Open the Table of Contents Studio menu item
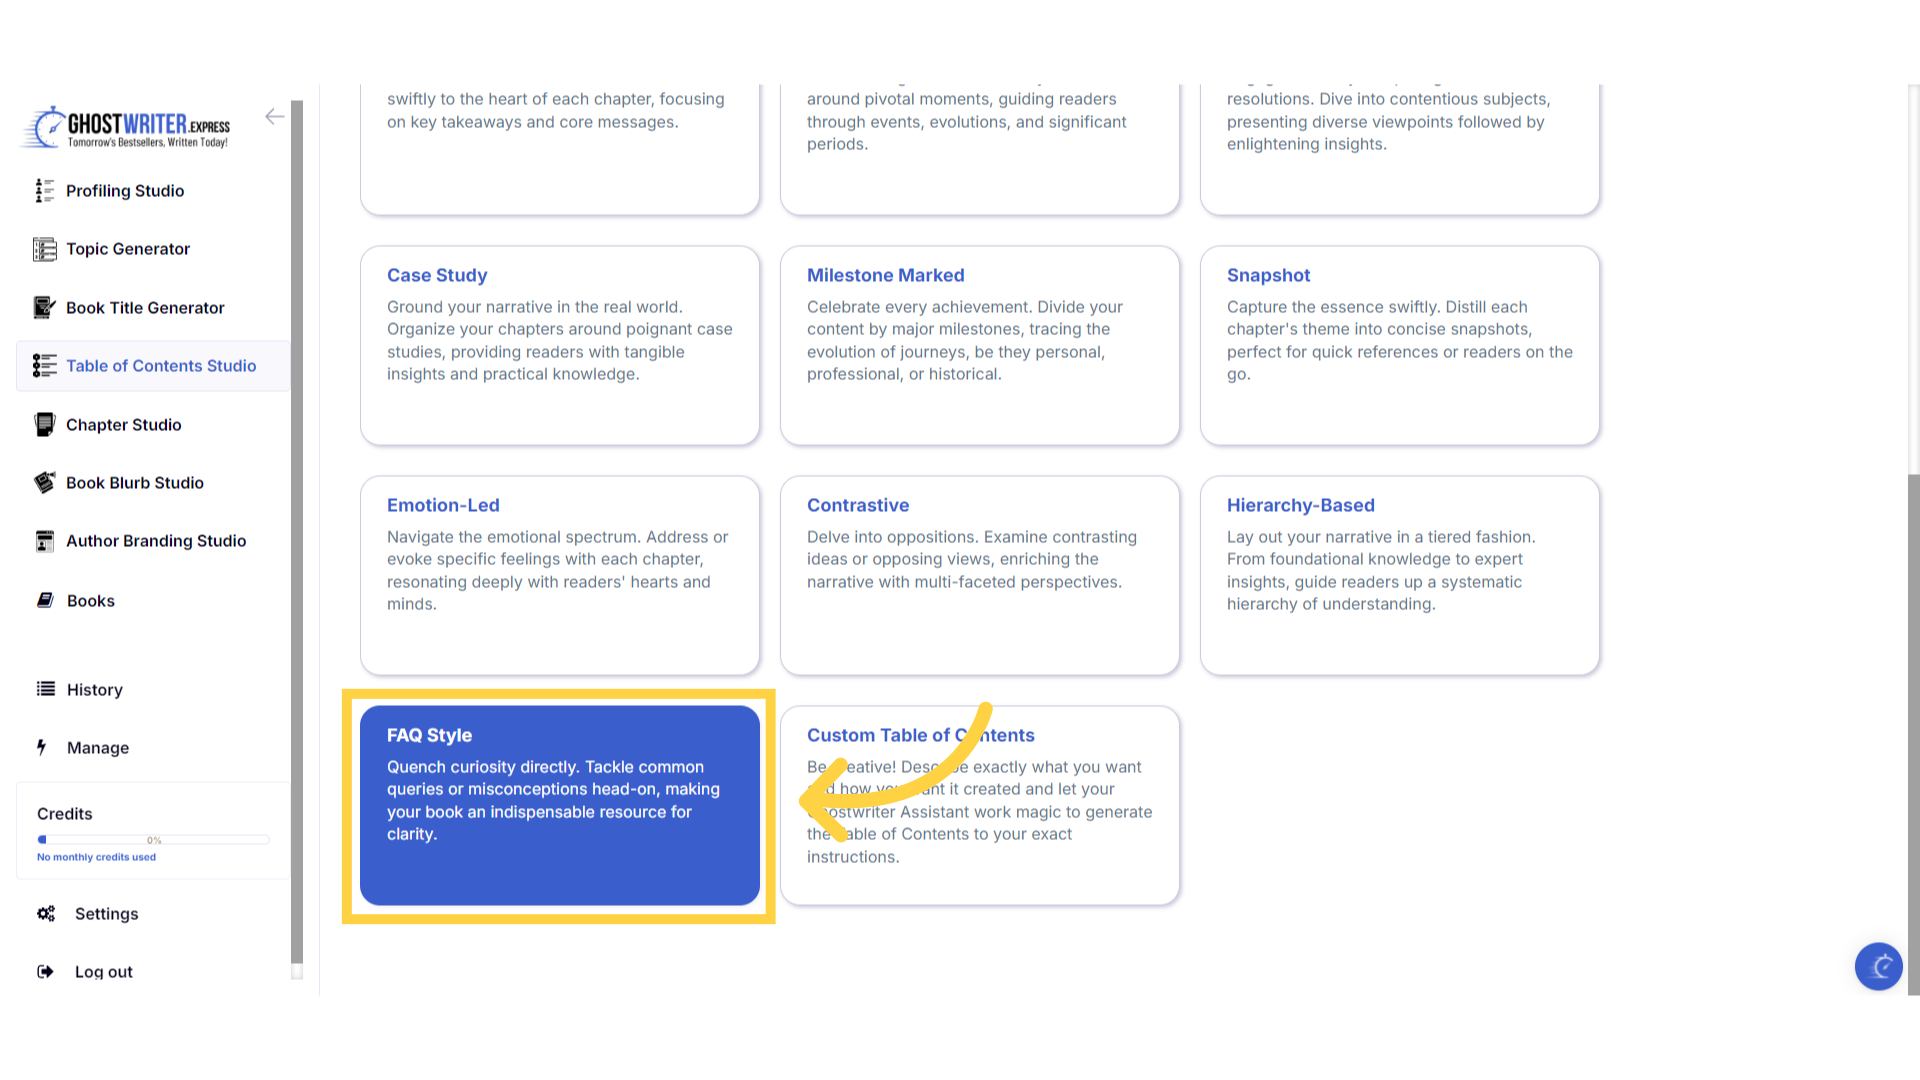 click(160, 366)
